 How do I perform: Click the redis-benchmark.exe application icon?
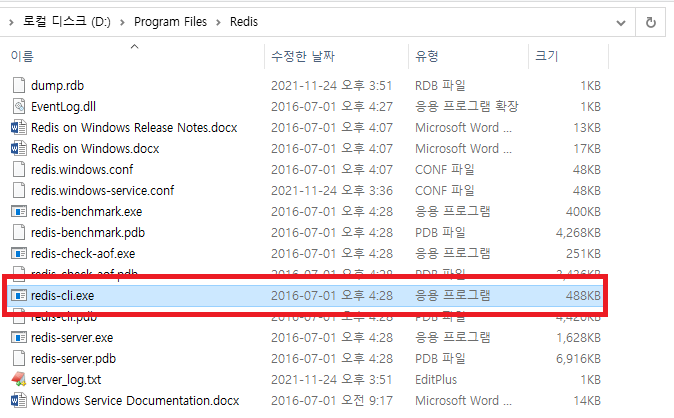(x=18, y=212)
